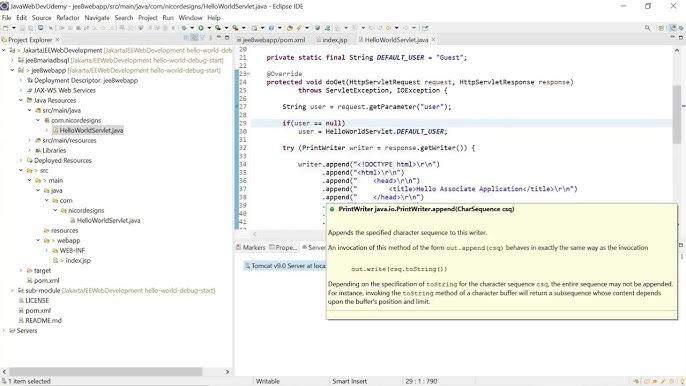Open the toolbar search magnifier icon

(x=647, y=28)
